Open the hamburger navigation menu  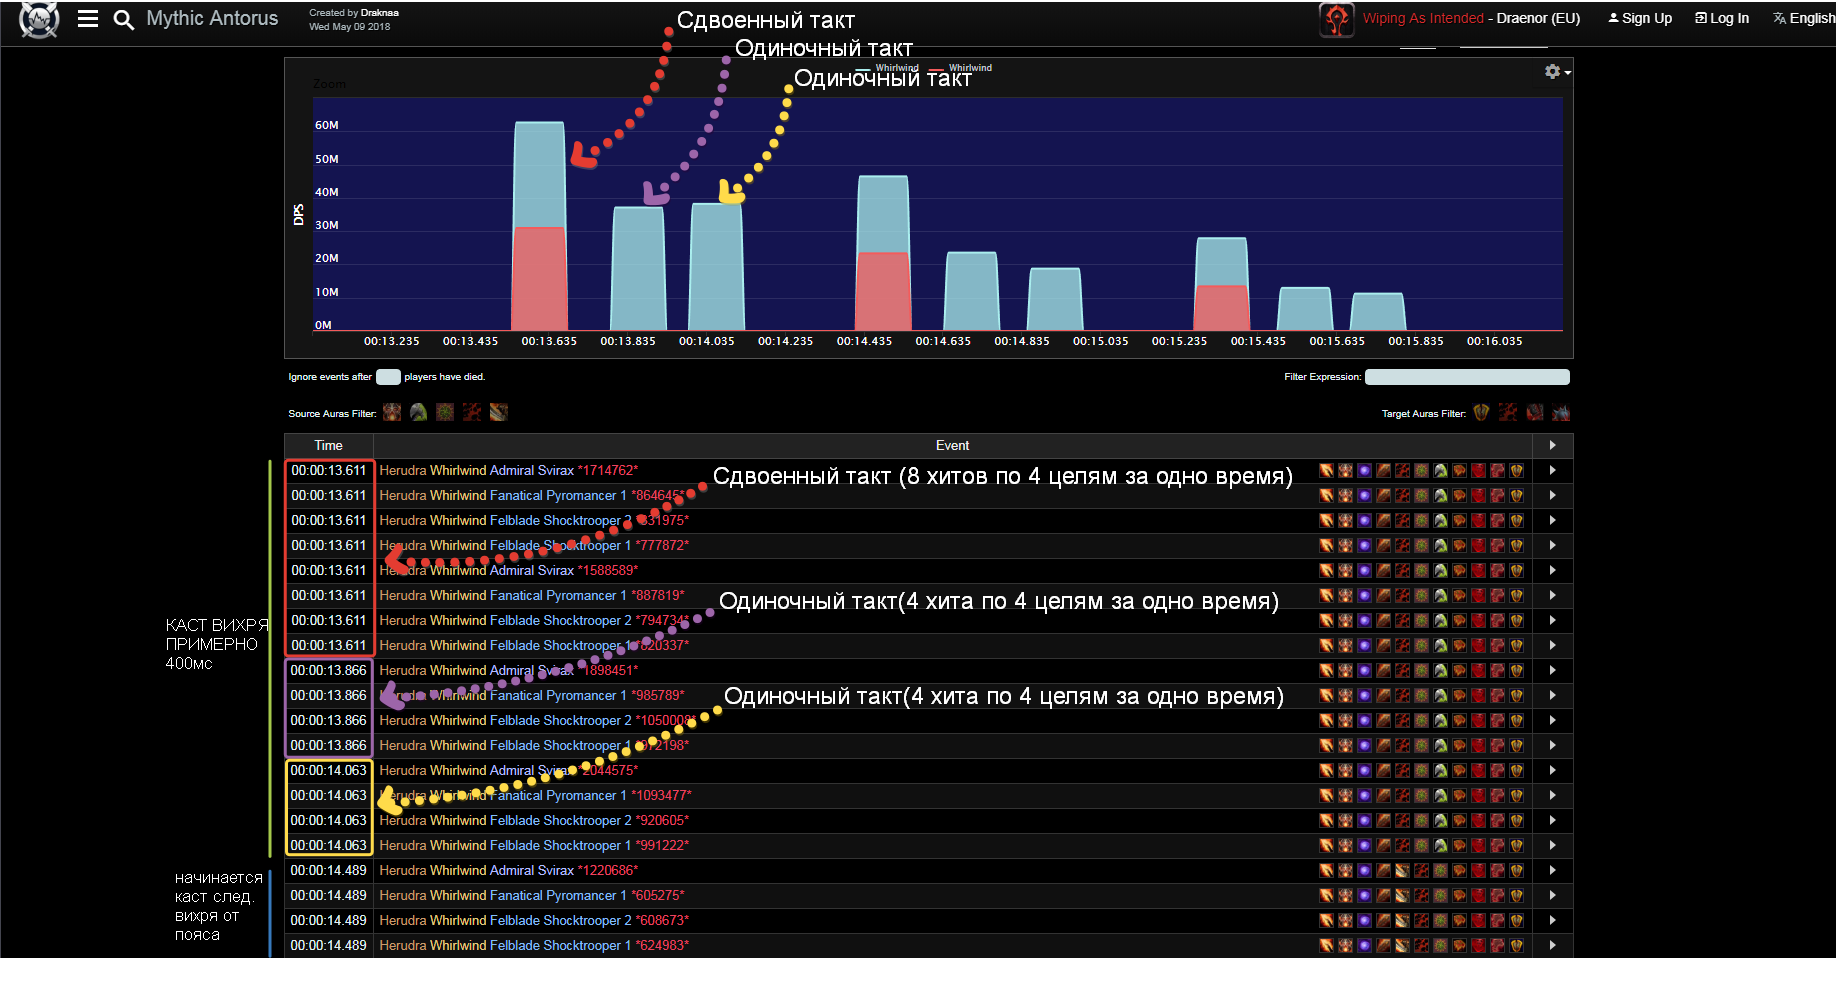(88, 19)
